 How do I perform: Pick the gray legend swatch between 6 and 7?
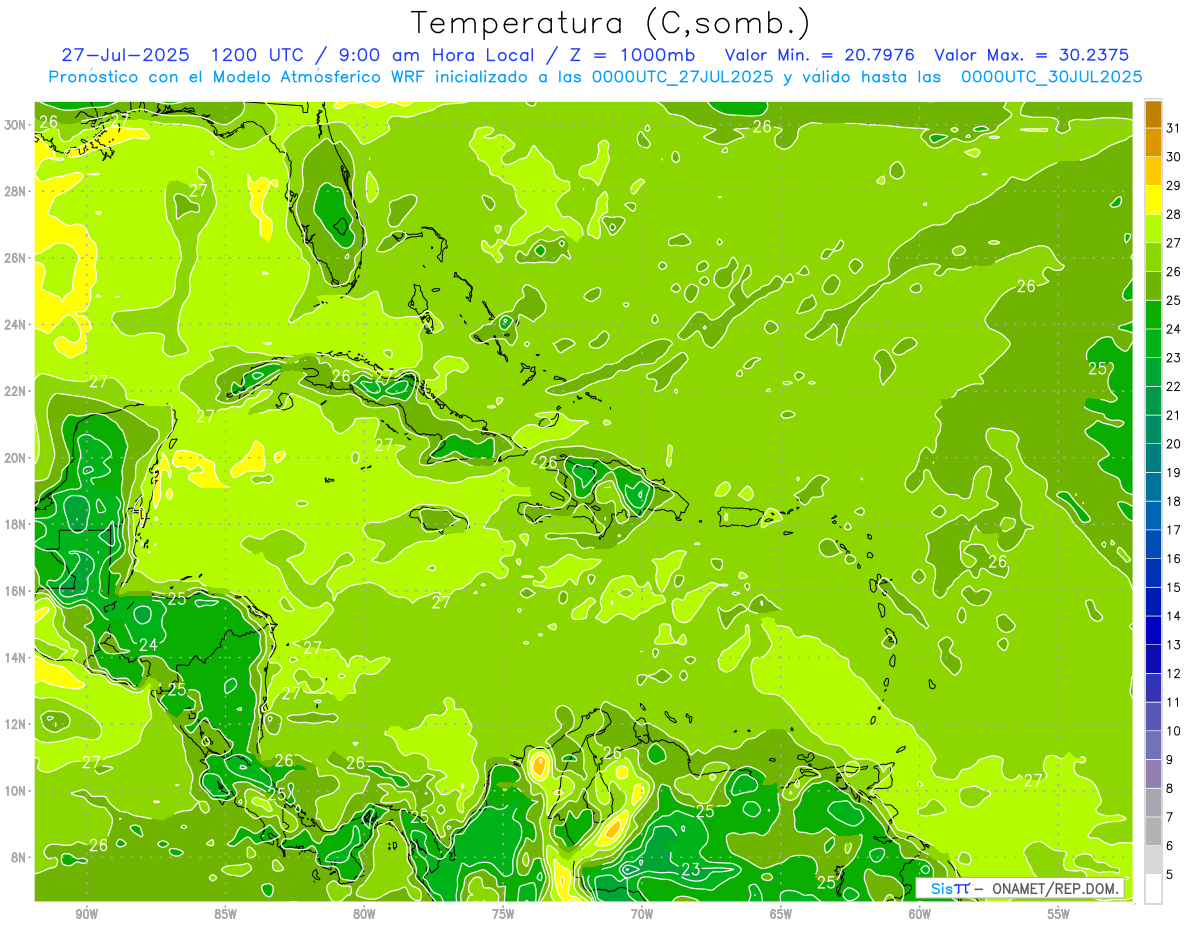point(1153,831)
